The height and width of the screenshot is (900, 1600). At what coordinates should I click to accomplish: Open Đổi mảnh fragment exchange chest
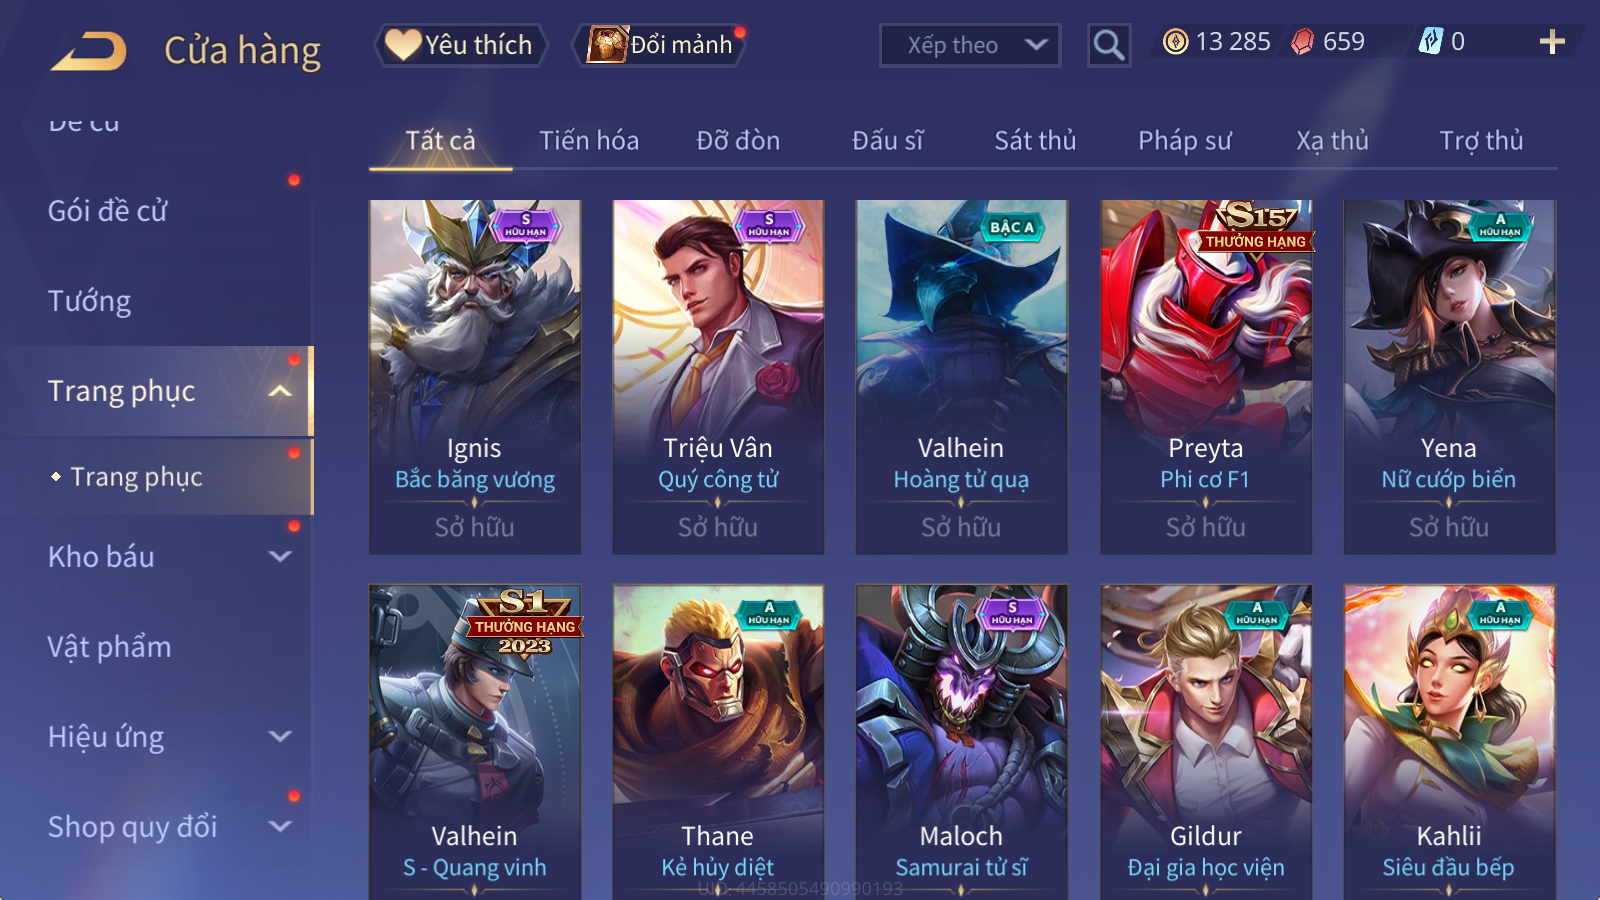click(661, 45)
